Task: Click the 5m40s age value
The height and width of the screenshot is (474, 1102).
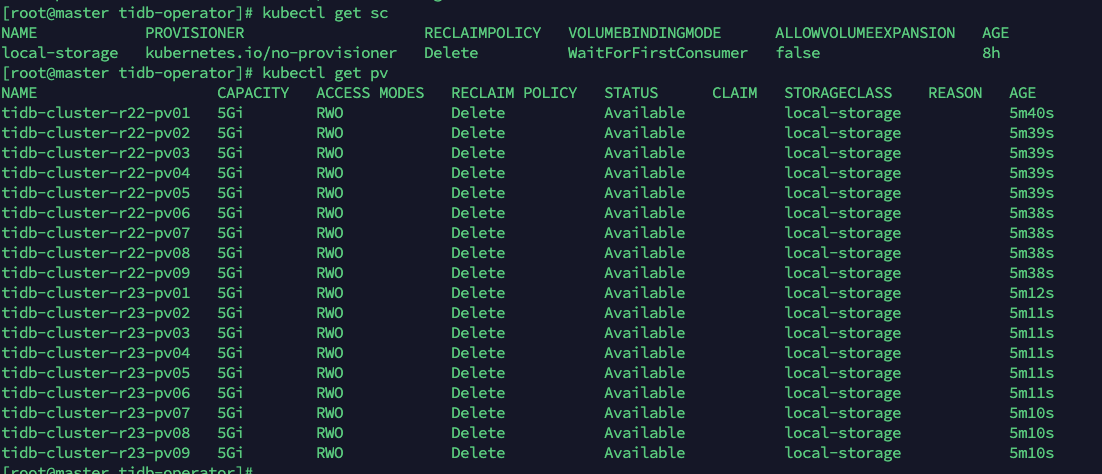Action: (1032, 113)
